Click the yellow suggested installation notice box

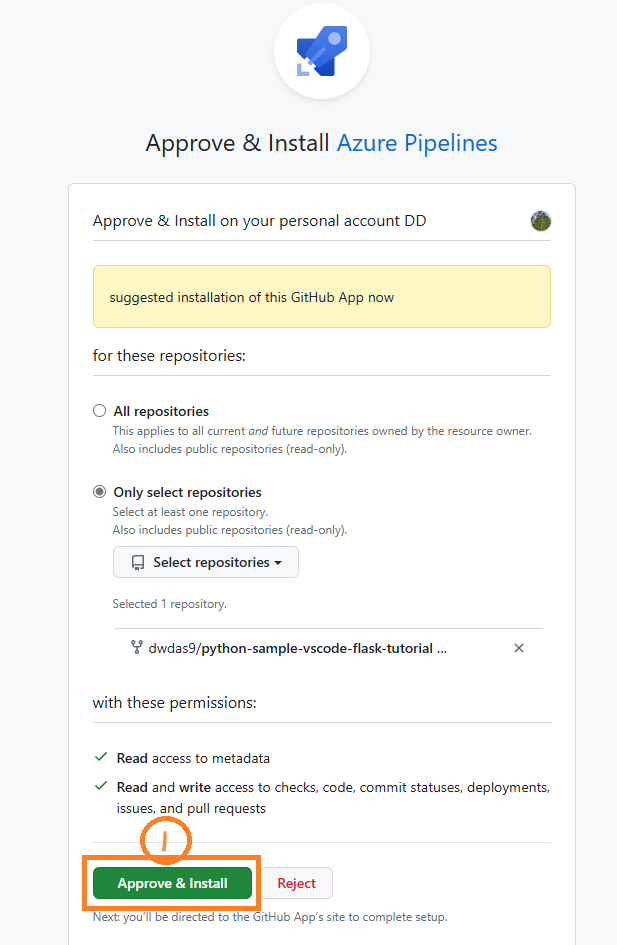(x=322, y=297)
